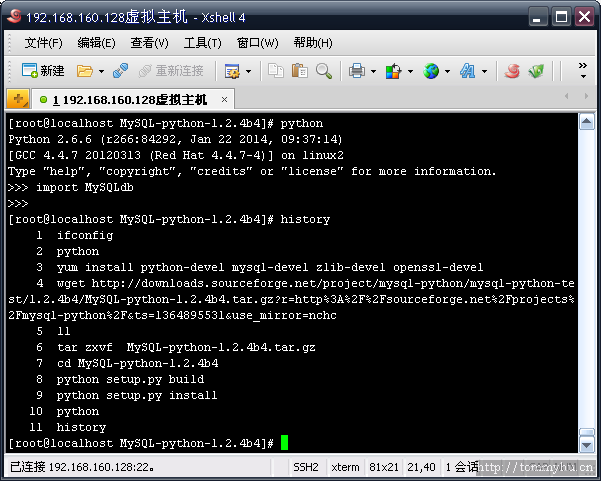Open the folder icon in toolbar
Image resolution: width=601 pixels, height=481 pixels.
point(85,71)
